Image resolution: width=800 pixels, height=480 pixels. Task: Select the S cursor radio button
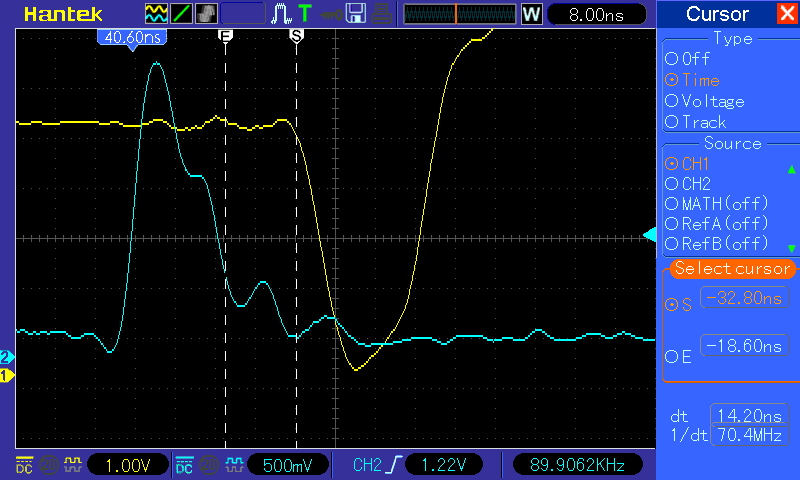[671, 305]
